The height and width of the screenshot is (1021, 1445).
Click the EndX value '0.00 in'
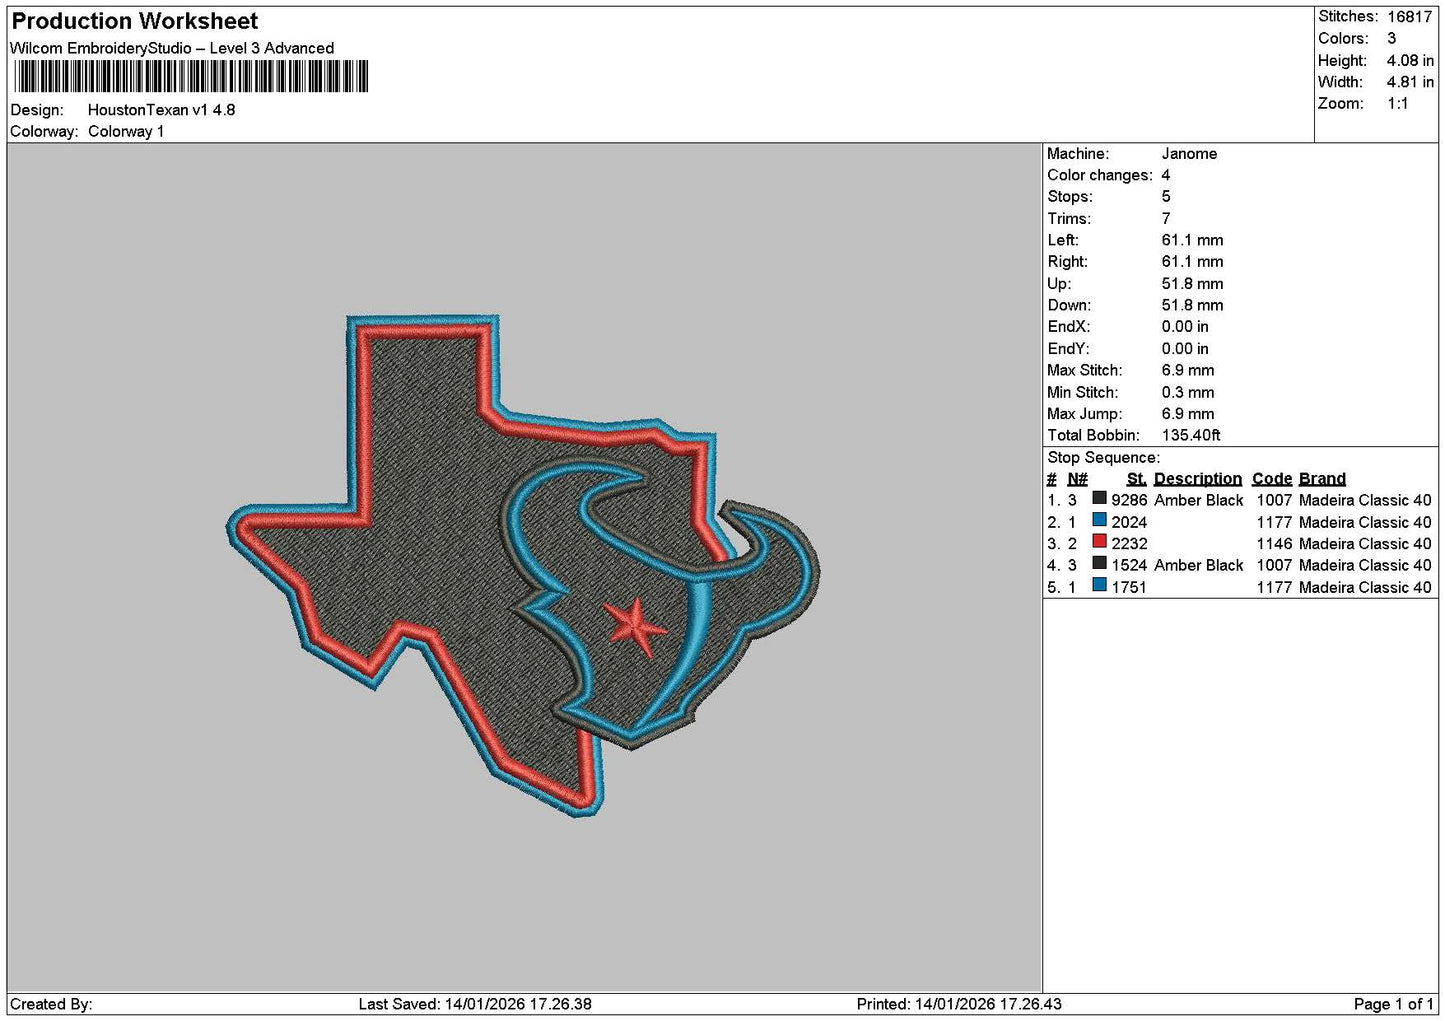pos(1185,327)
